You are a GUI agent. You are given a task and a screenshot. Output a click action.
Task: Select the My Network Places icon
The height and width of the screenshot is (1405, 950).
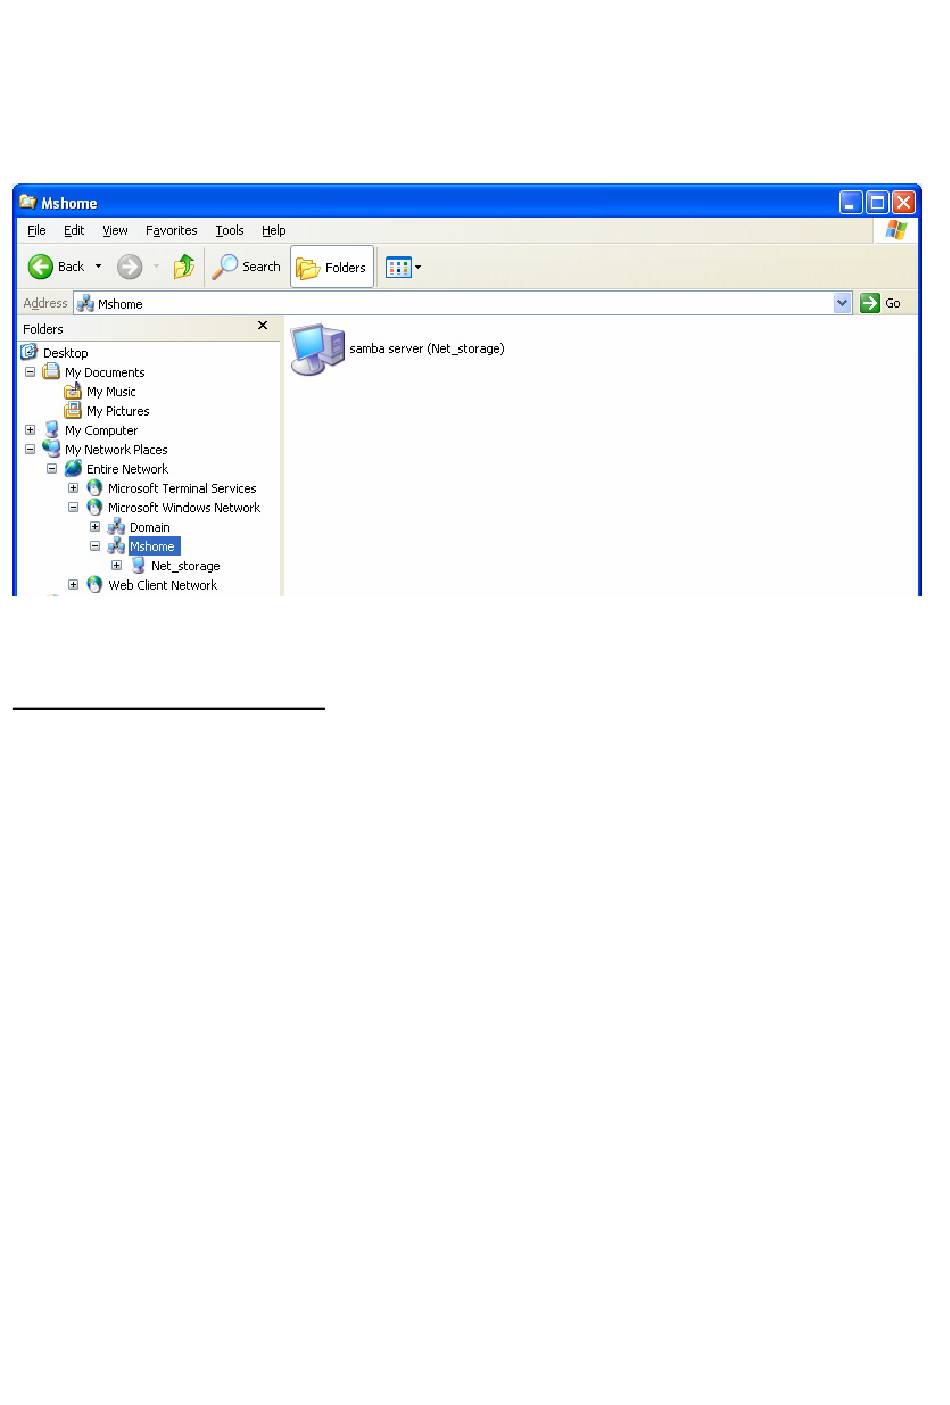pyautogui.click(x=51, y=448)
